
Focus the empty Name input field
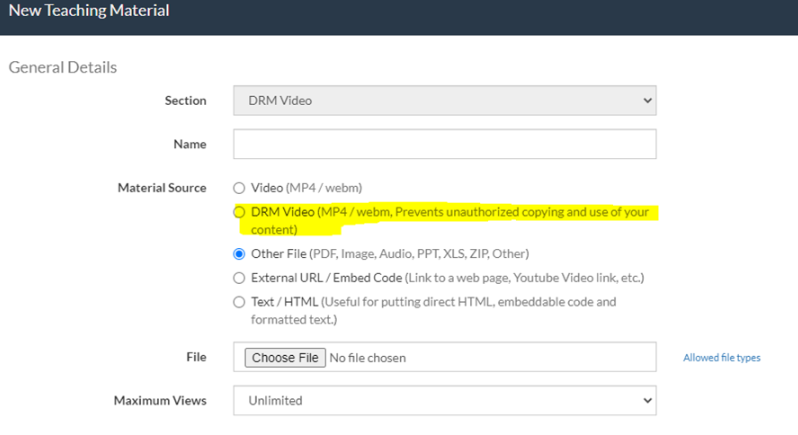pyautogui.click(x=445, y=144)
